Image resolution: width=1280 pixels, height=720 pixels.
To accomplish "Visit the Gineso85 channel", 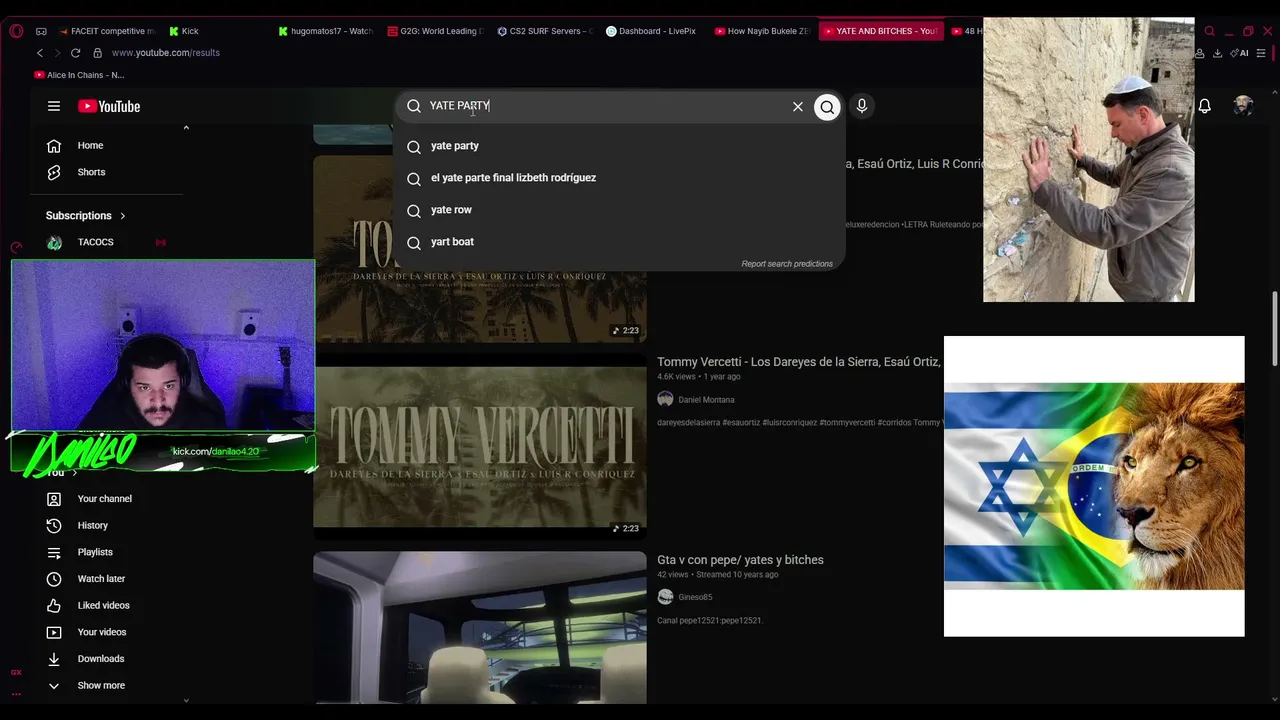I will (x=695, y=597).
